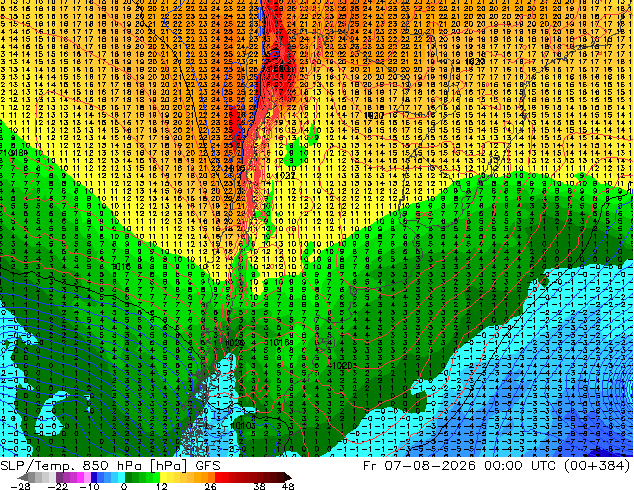
Task: Click the dark maroon right arrow end of the color scale
Action: [x=288, y=477]
